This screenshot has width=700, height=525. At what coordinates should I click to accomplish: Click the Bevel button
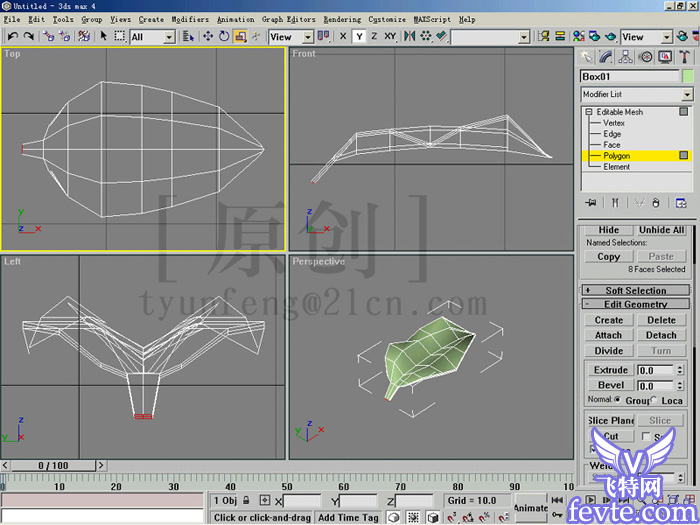[x=610, y=385]
